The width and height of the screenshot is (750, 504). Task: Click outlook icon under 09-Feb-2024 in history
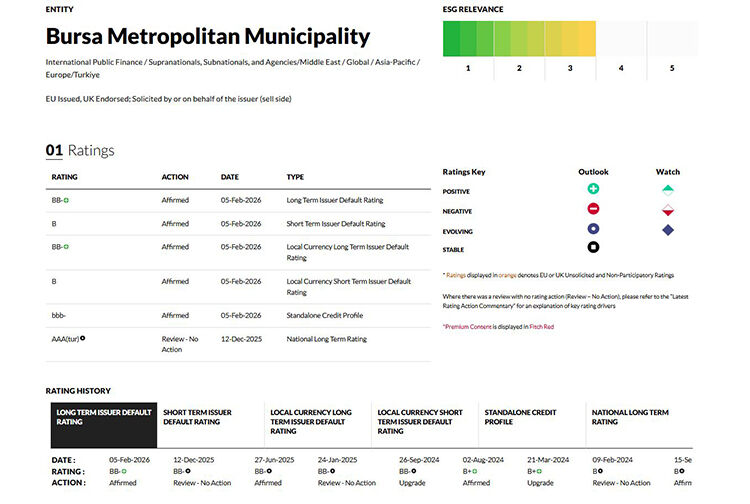[600, 471]
